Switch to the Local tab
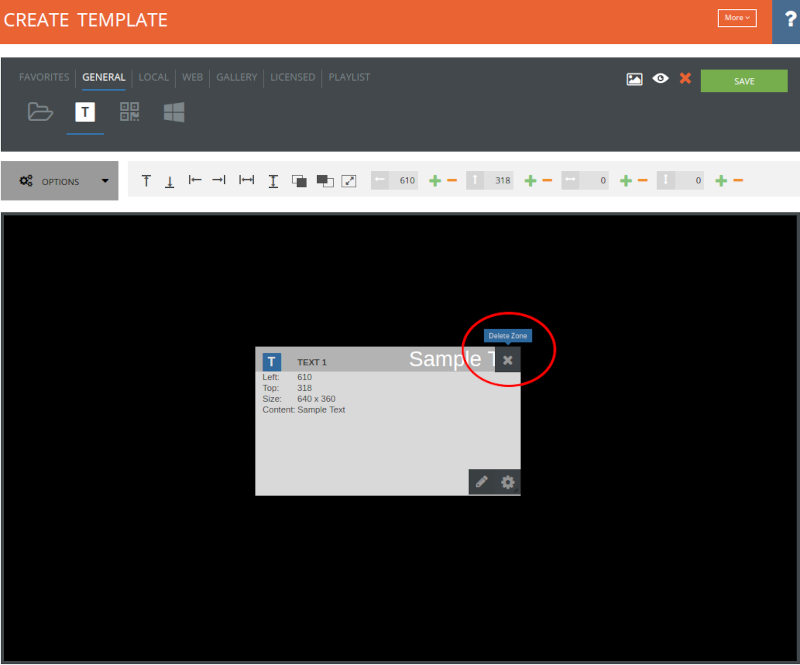Screen dimensions: 800x665 [x=154, y=77]
